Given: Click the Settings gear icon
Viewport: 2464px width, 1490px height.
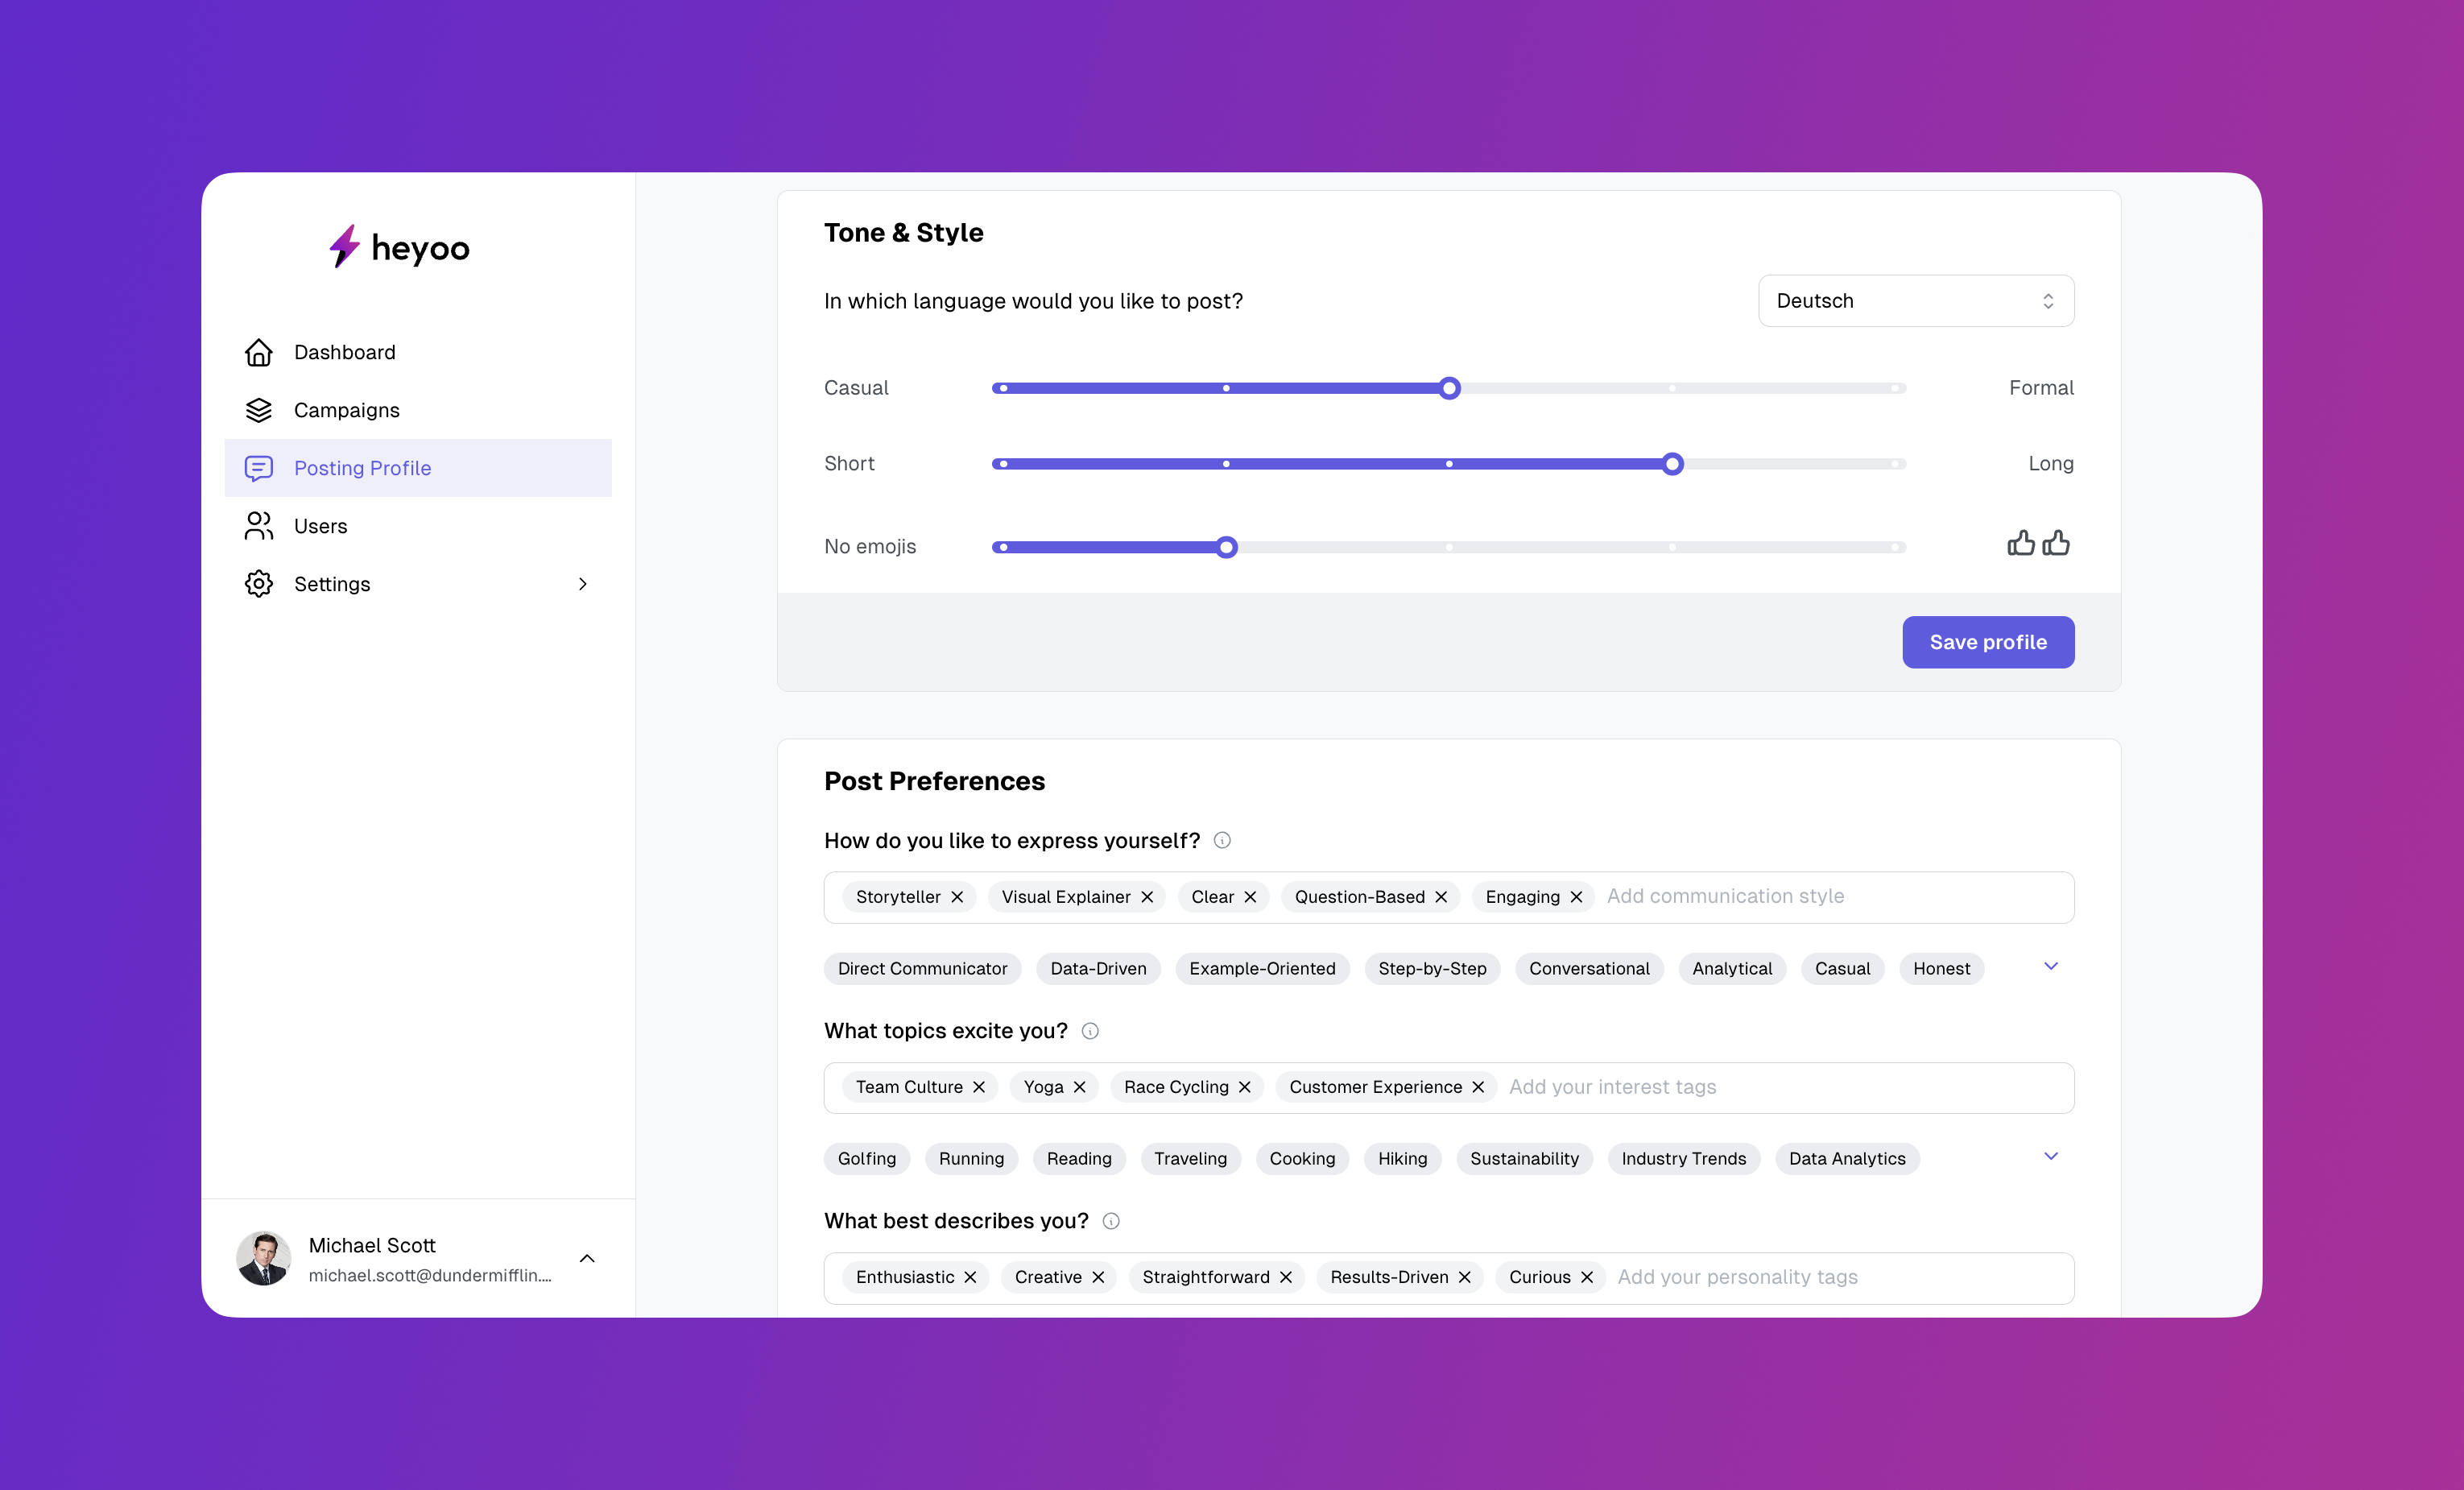Looking at the screenshot, I should 259,584.
